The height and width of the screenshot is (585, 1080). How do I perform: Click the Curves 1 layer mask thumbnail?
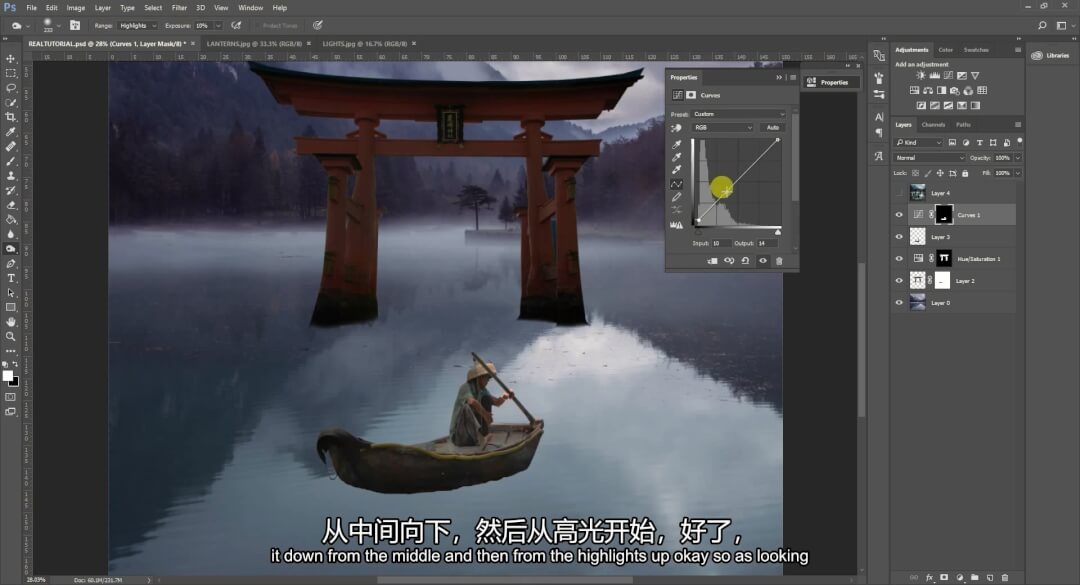pos(944,215)
